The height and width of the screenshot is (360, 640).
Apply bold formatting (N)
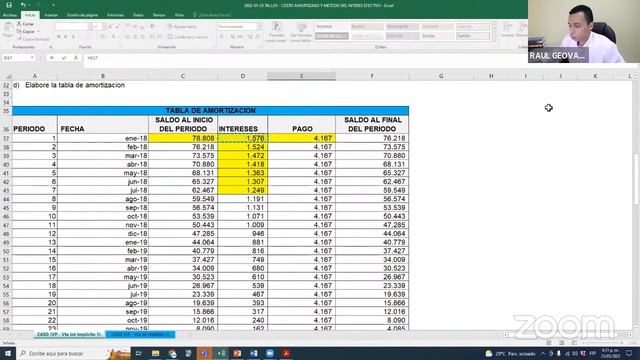(58, 37)
